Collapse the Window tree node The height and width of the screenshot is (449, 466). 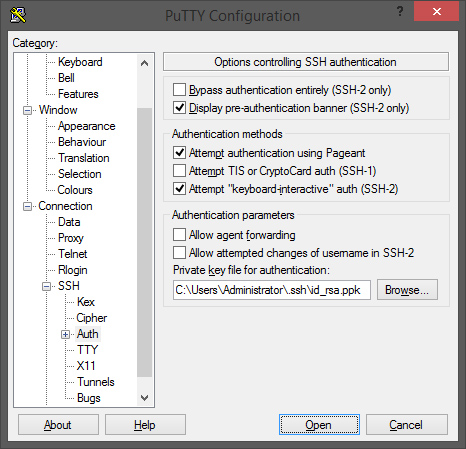(x=27, y=110)
